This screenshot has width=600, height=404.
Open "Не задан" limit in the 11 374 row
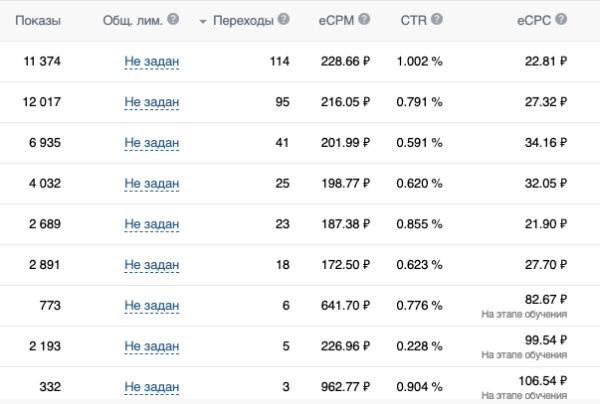151,61
